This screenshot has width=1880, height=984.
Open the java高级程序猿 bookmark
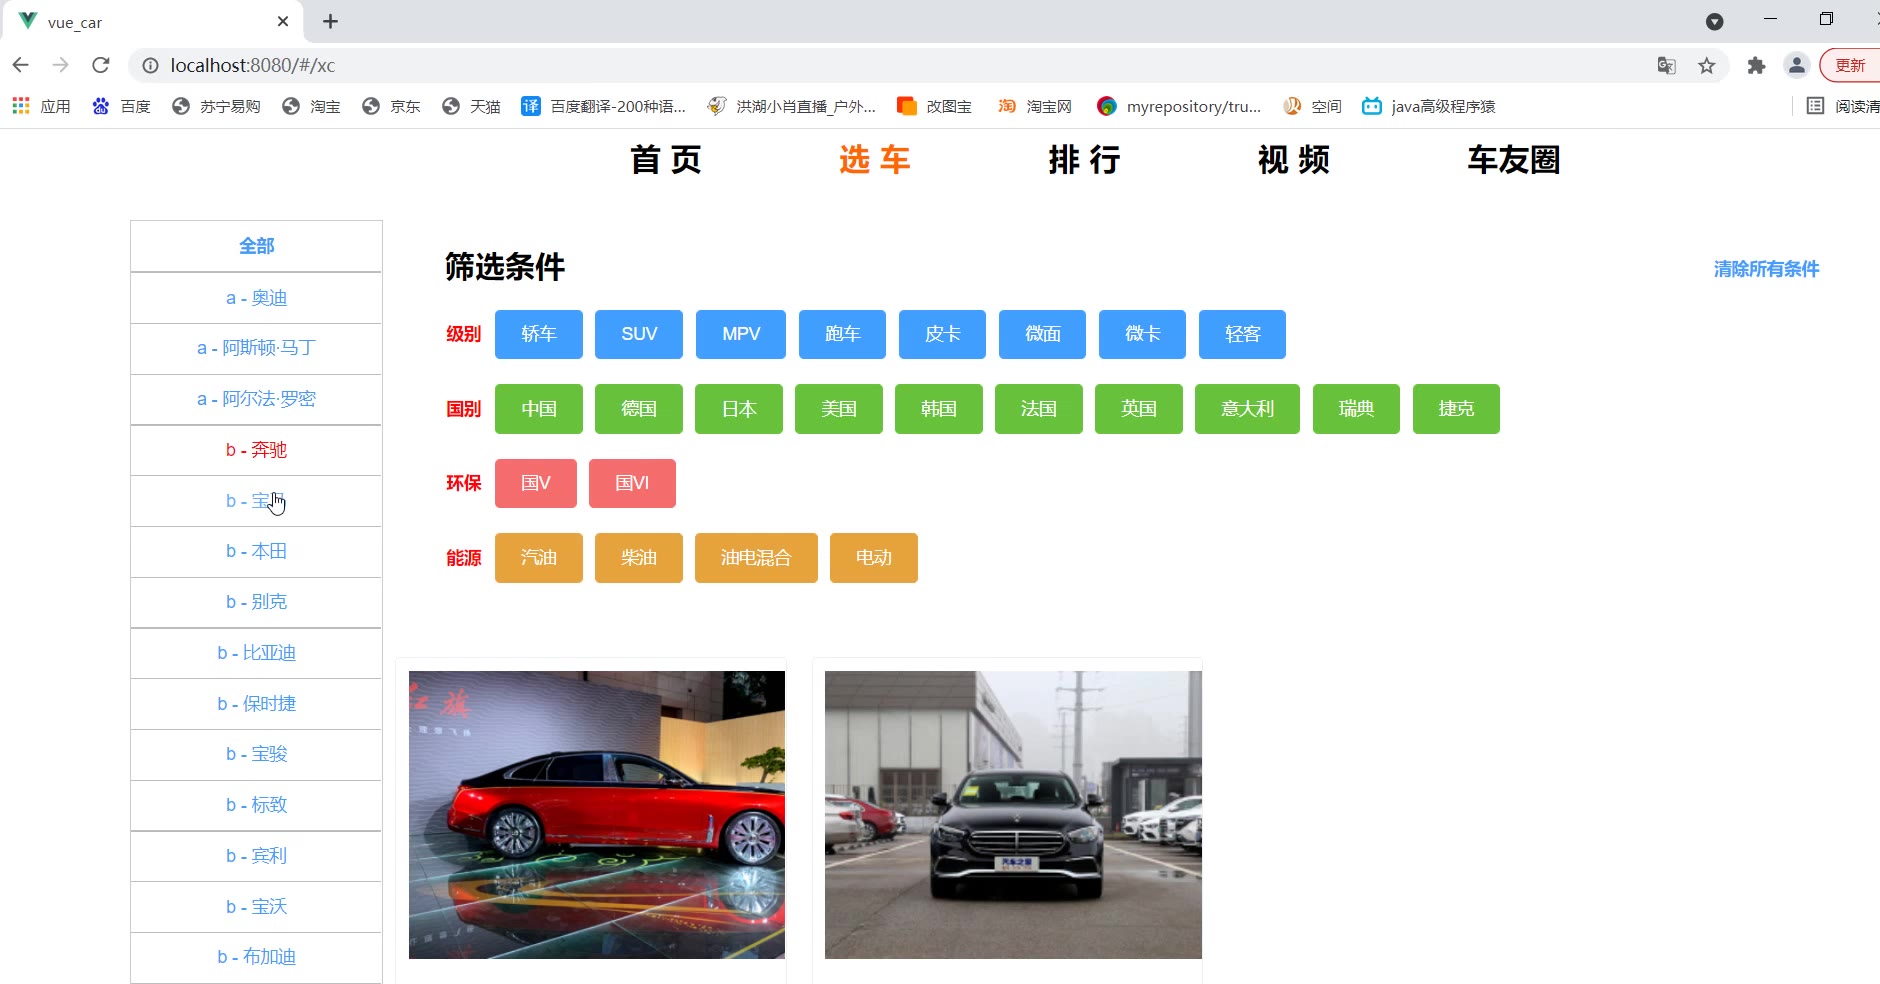click(x=1429, y=106)
